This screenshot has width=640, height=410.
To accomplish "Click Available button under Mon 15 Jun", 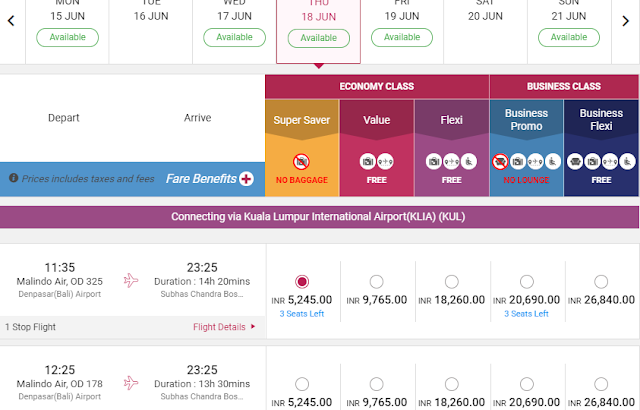I will (67, 37).
